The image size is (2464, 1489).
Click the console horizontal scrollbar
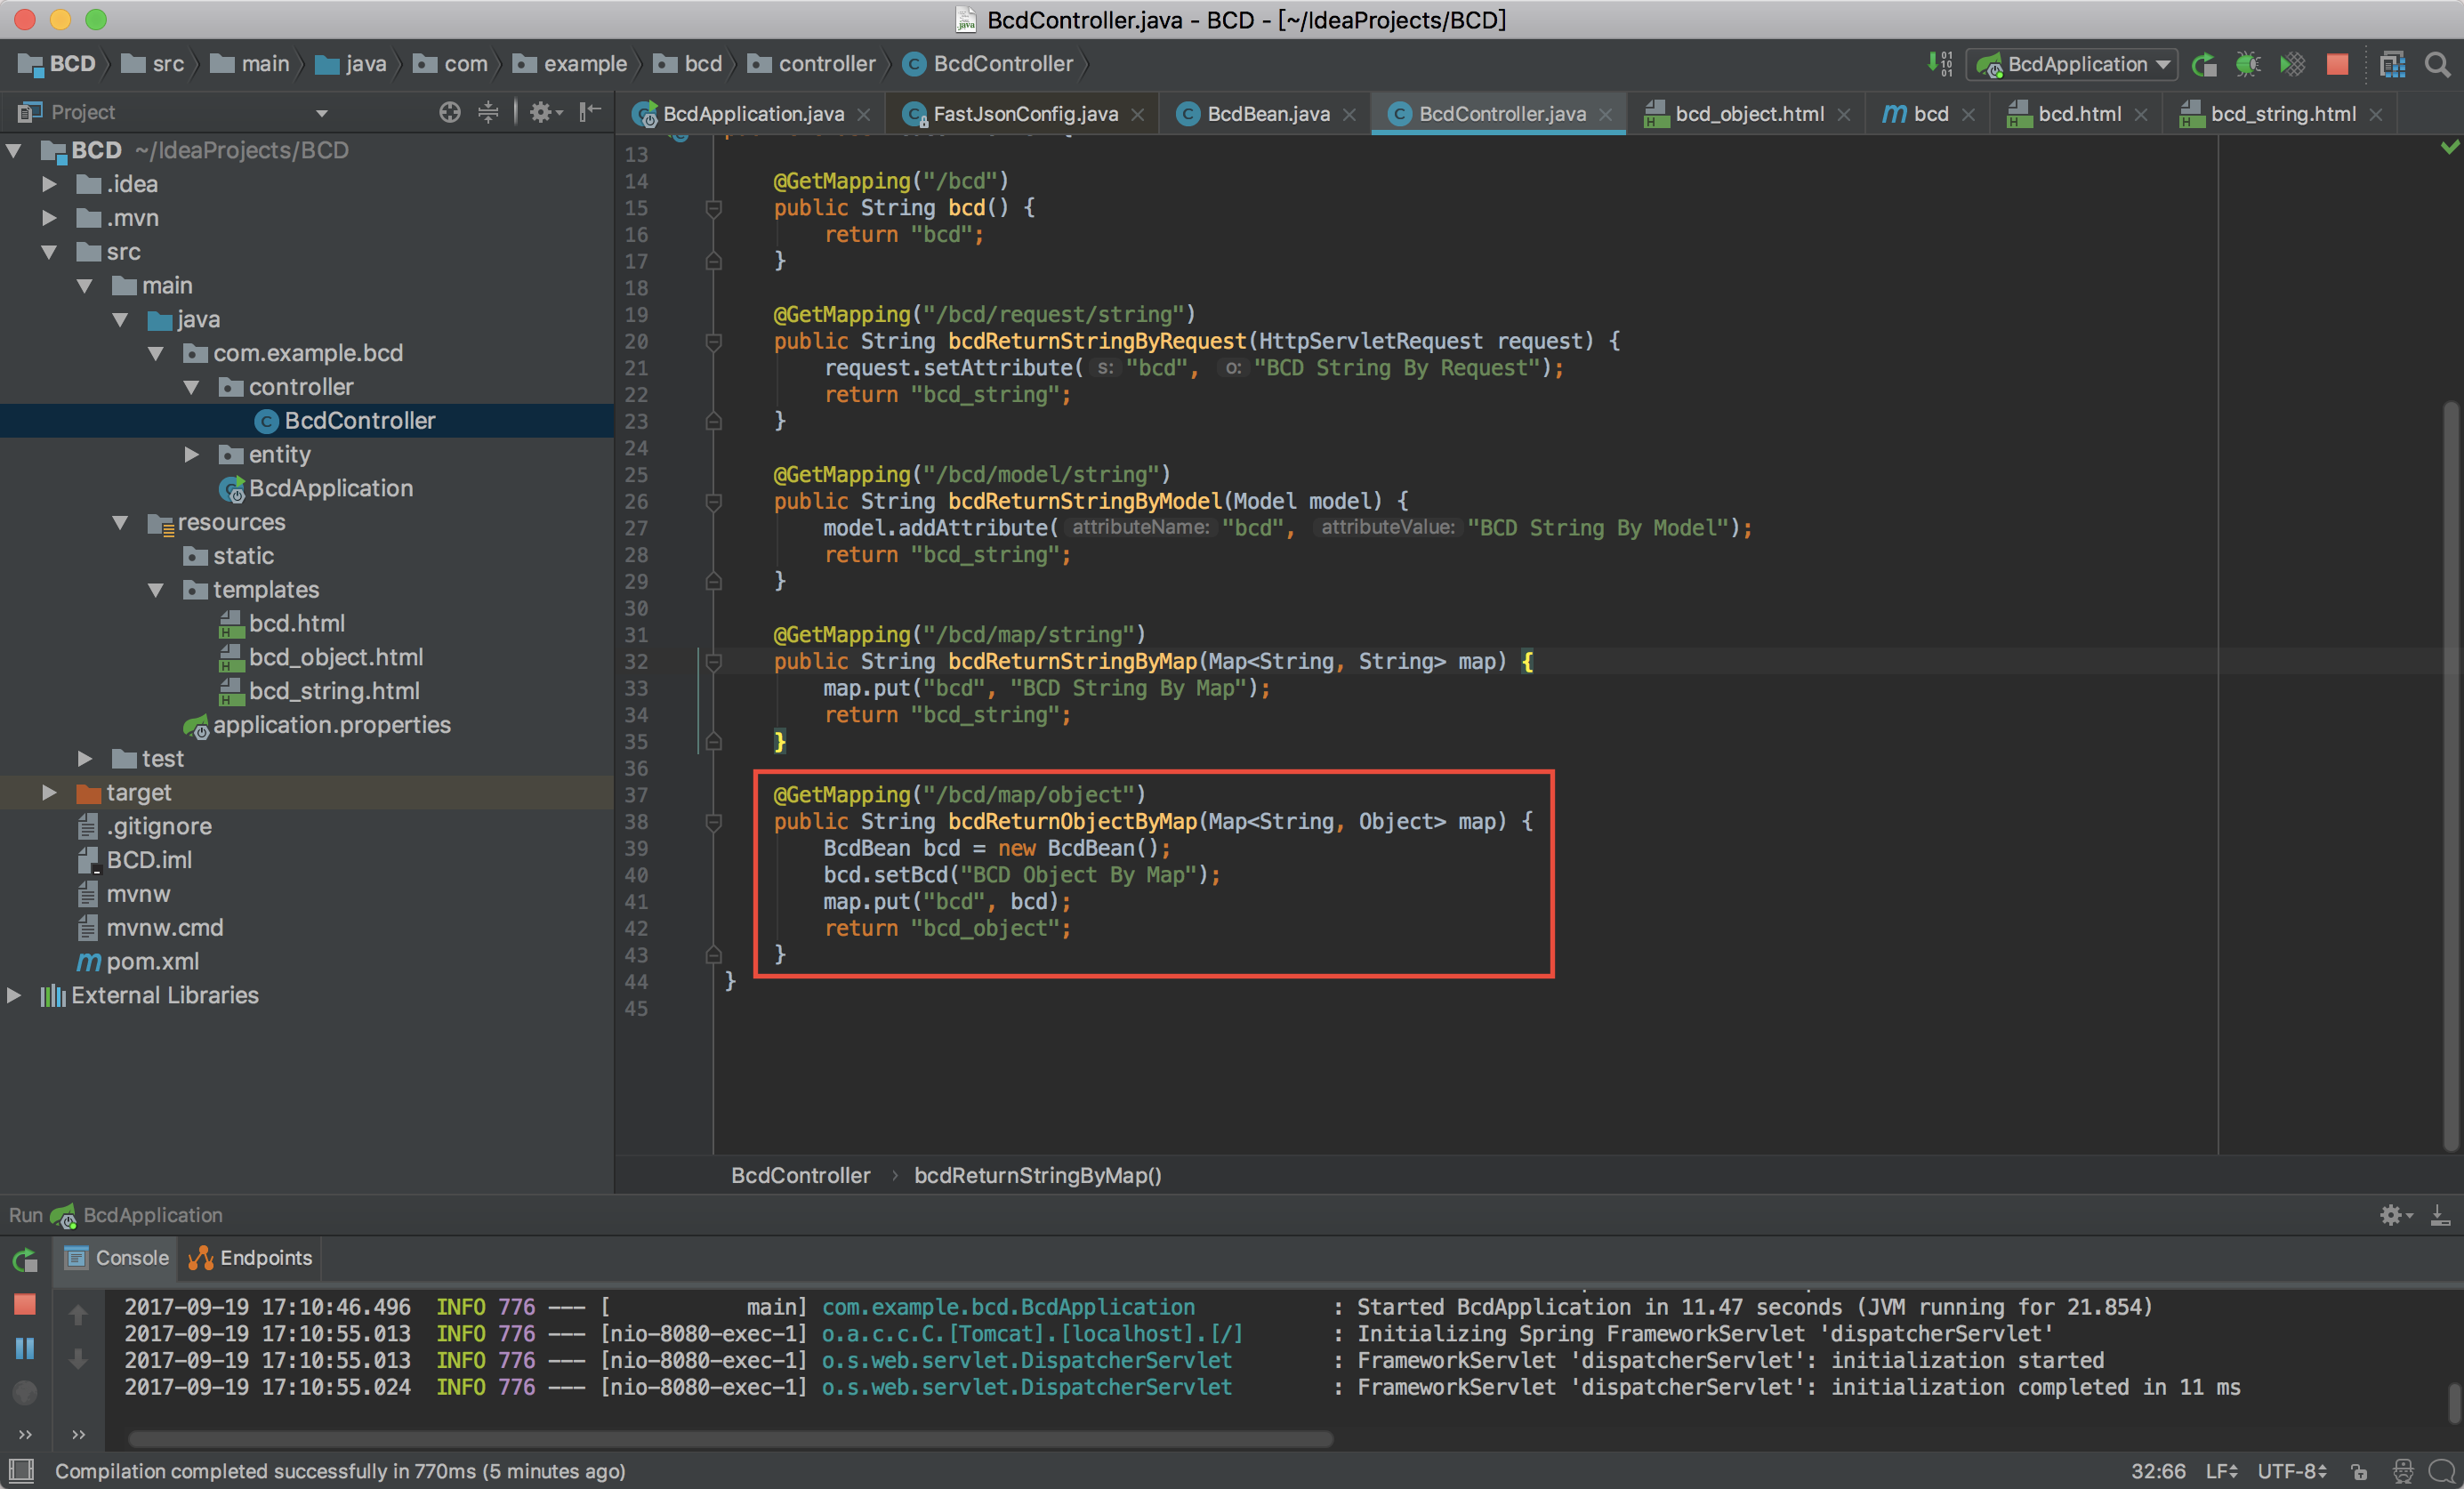pyautogui.click(x=730, y=1439)
